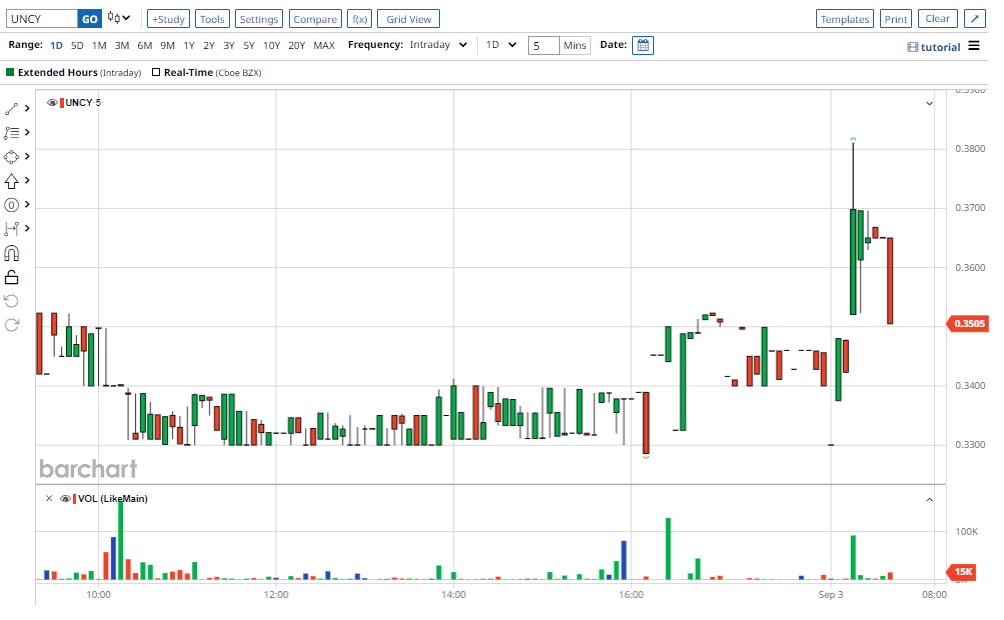Select the circled zero tool icon
Screen dimensions: 1004x620
pos(12,205)
